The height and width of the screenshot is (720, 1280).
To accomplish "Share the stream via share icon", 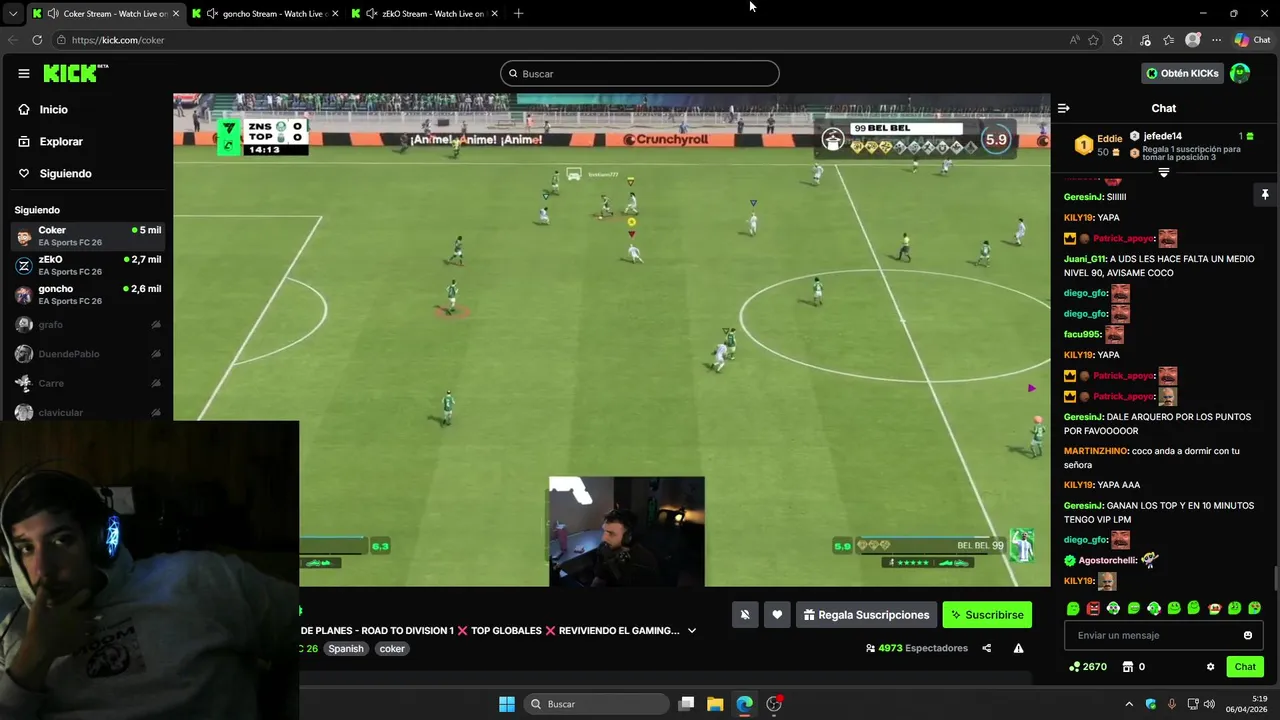I will point(987,648).
